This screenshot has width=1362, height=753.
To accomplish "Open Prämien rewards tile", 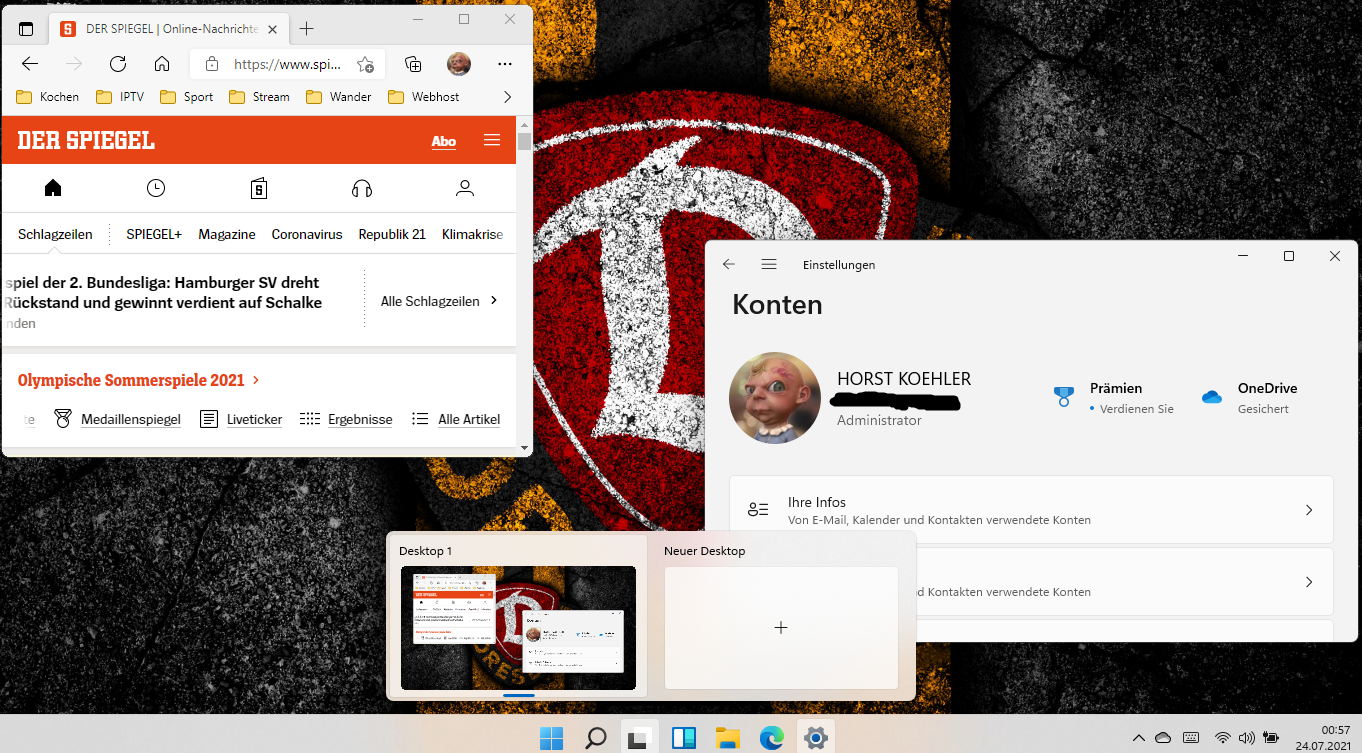I will pyautogui.click(x=1114, y=397).
